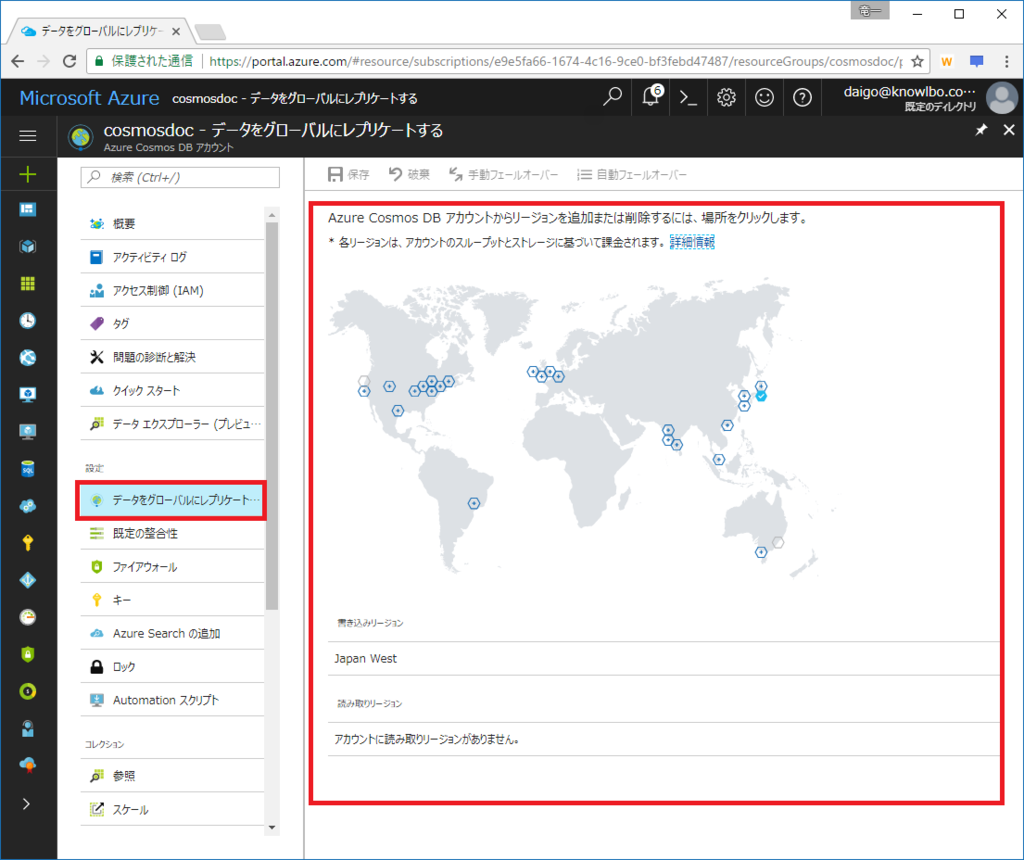Select the Southeast Asia region marker

pyautogui.click(x=718, y=460)
